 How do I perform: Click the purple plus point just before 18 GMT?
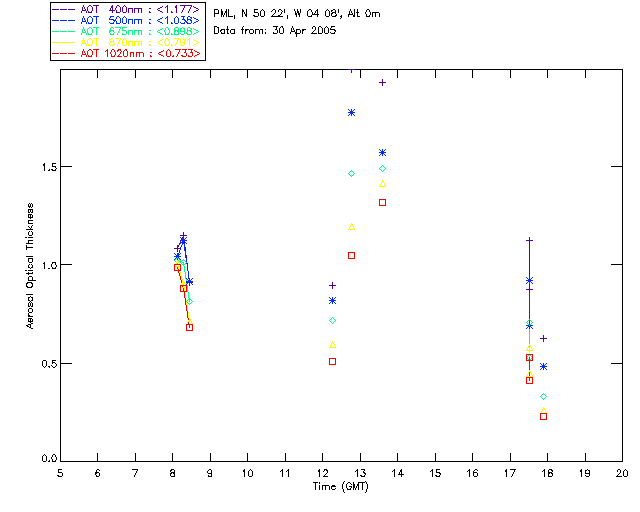[543, 338]
